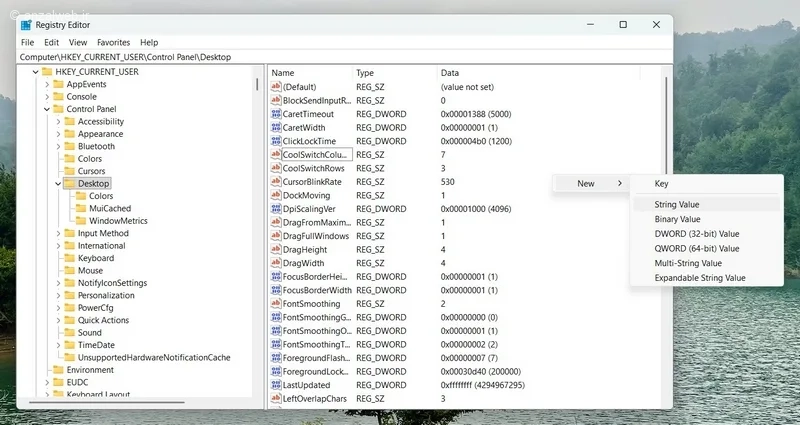Viewport: 800px width, 425px height.
Task: Click the DWORD icon beside ClickLockTime
Action: [x=276, y=141]
